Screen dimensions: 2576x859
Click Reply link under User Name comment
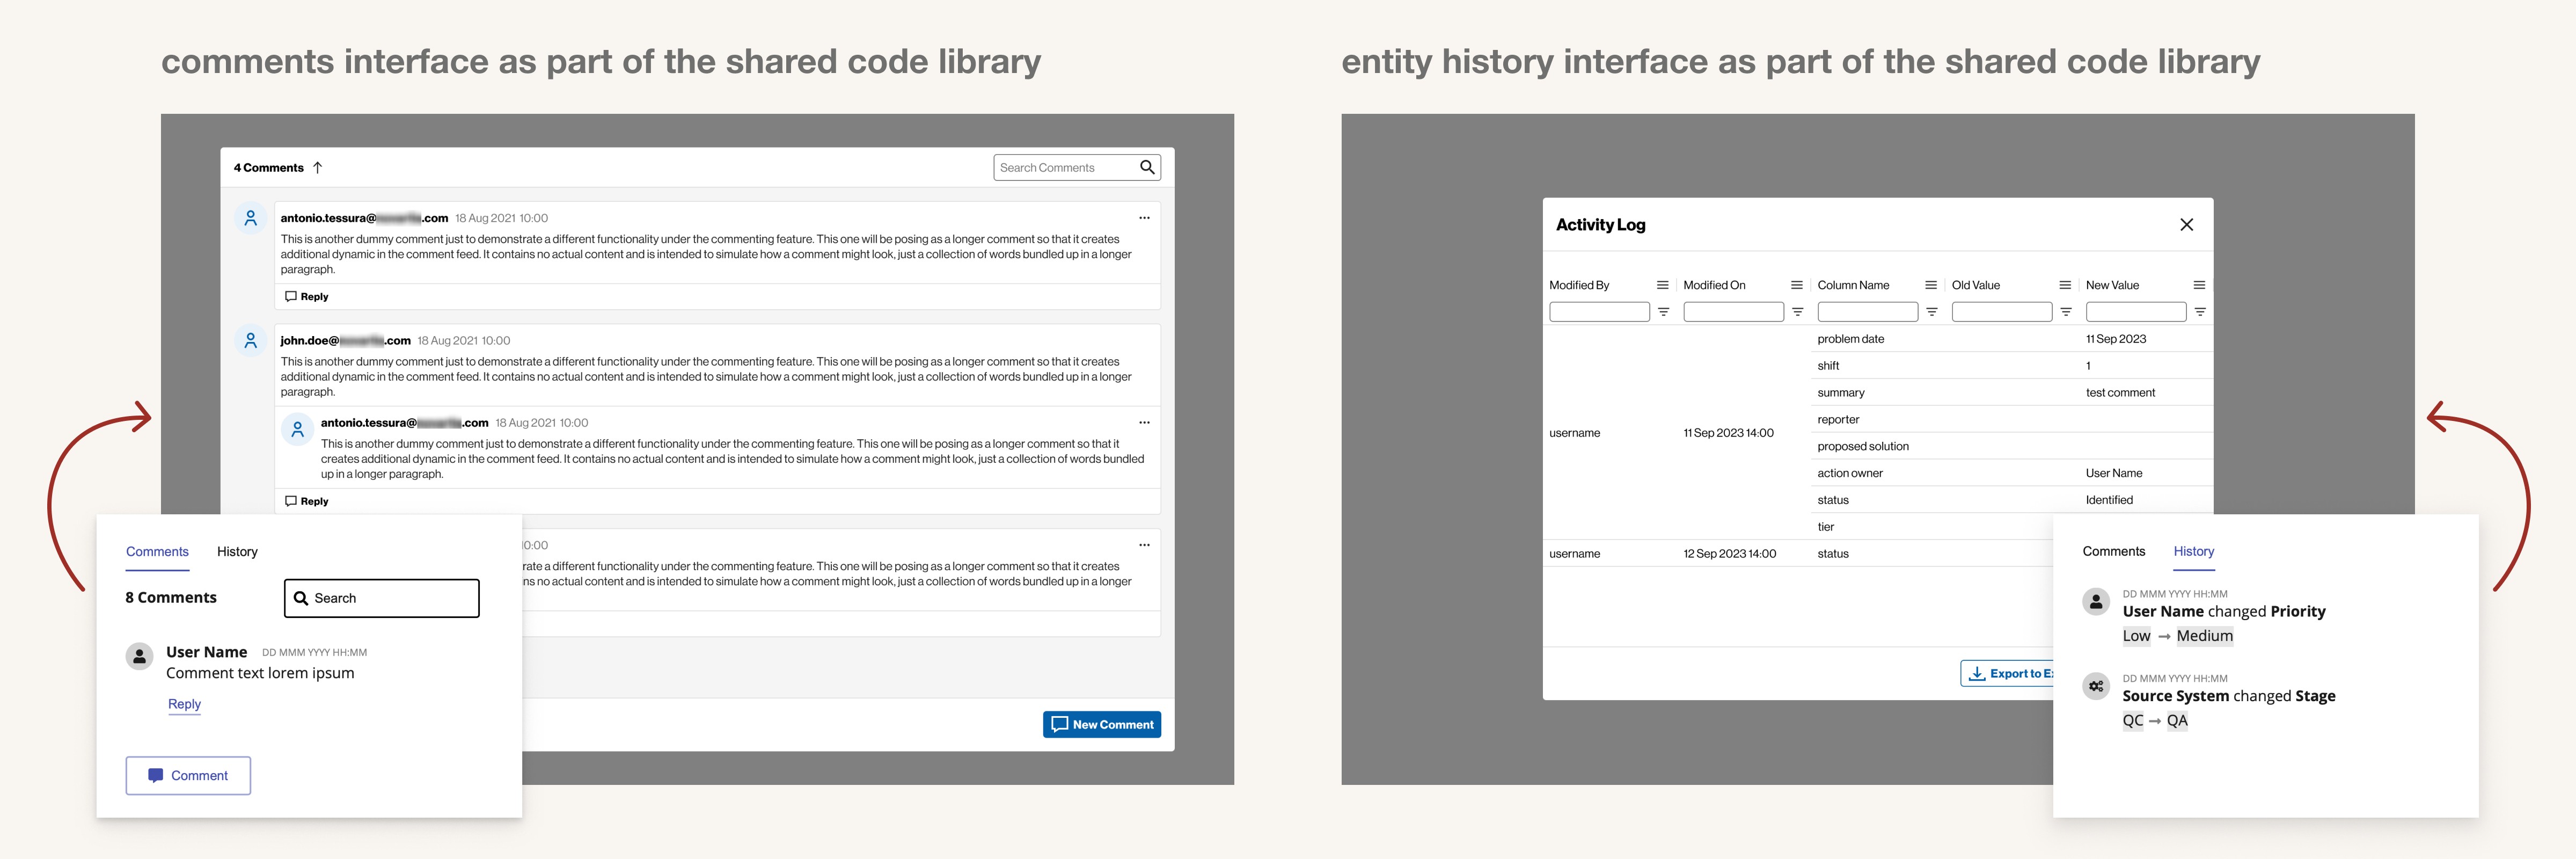[184, 704]
